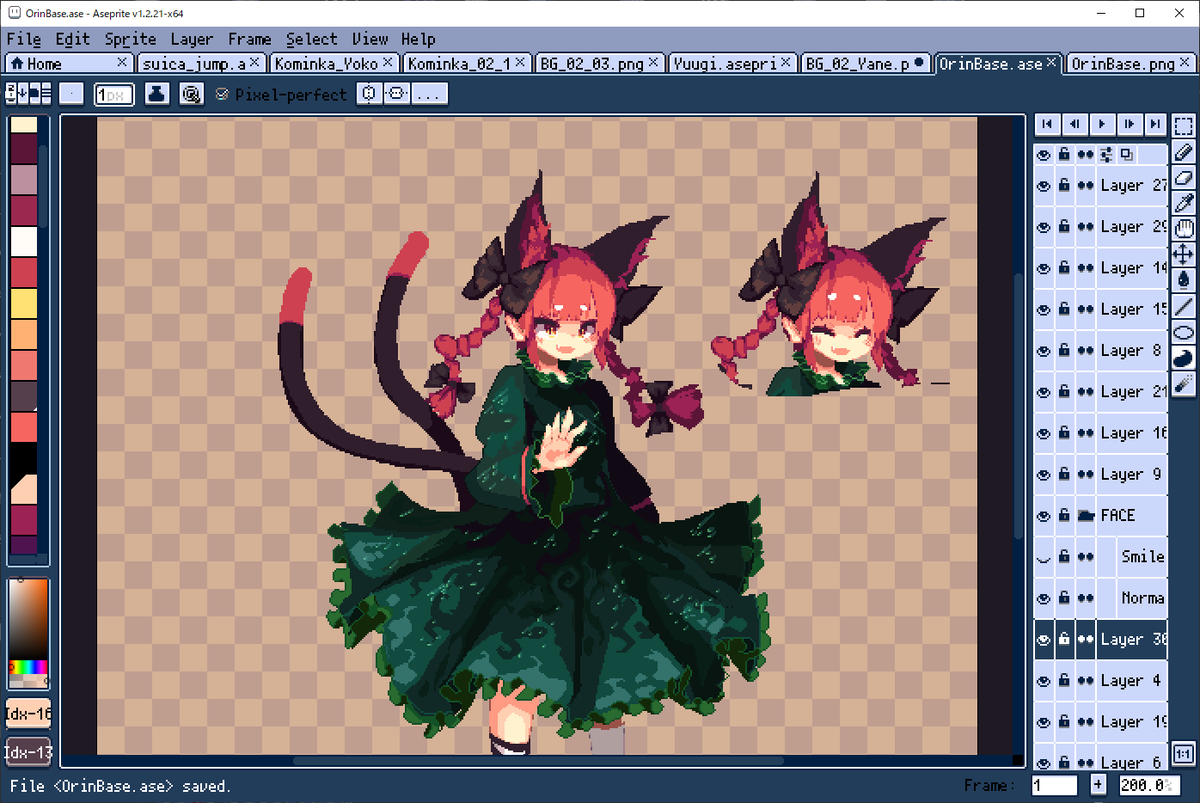Open the Layer menu

tap(192, 39)
